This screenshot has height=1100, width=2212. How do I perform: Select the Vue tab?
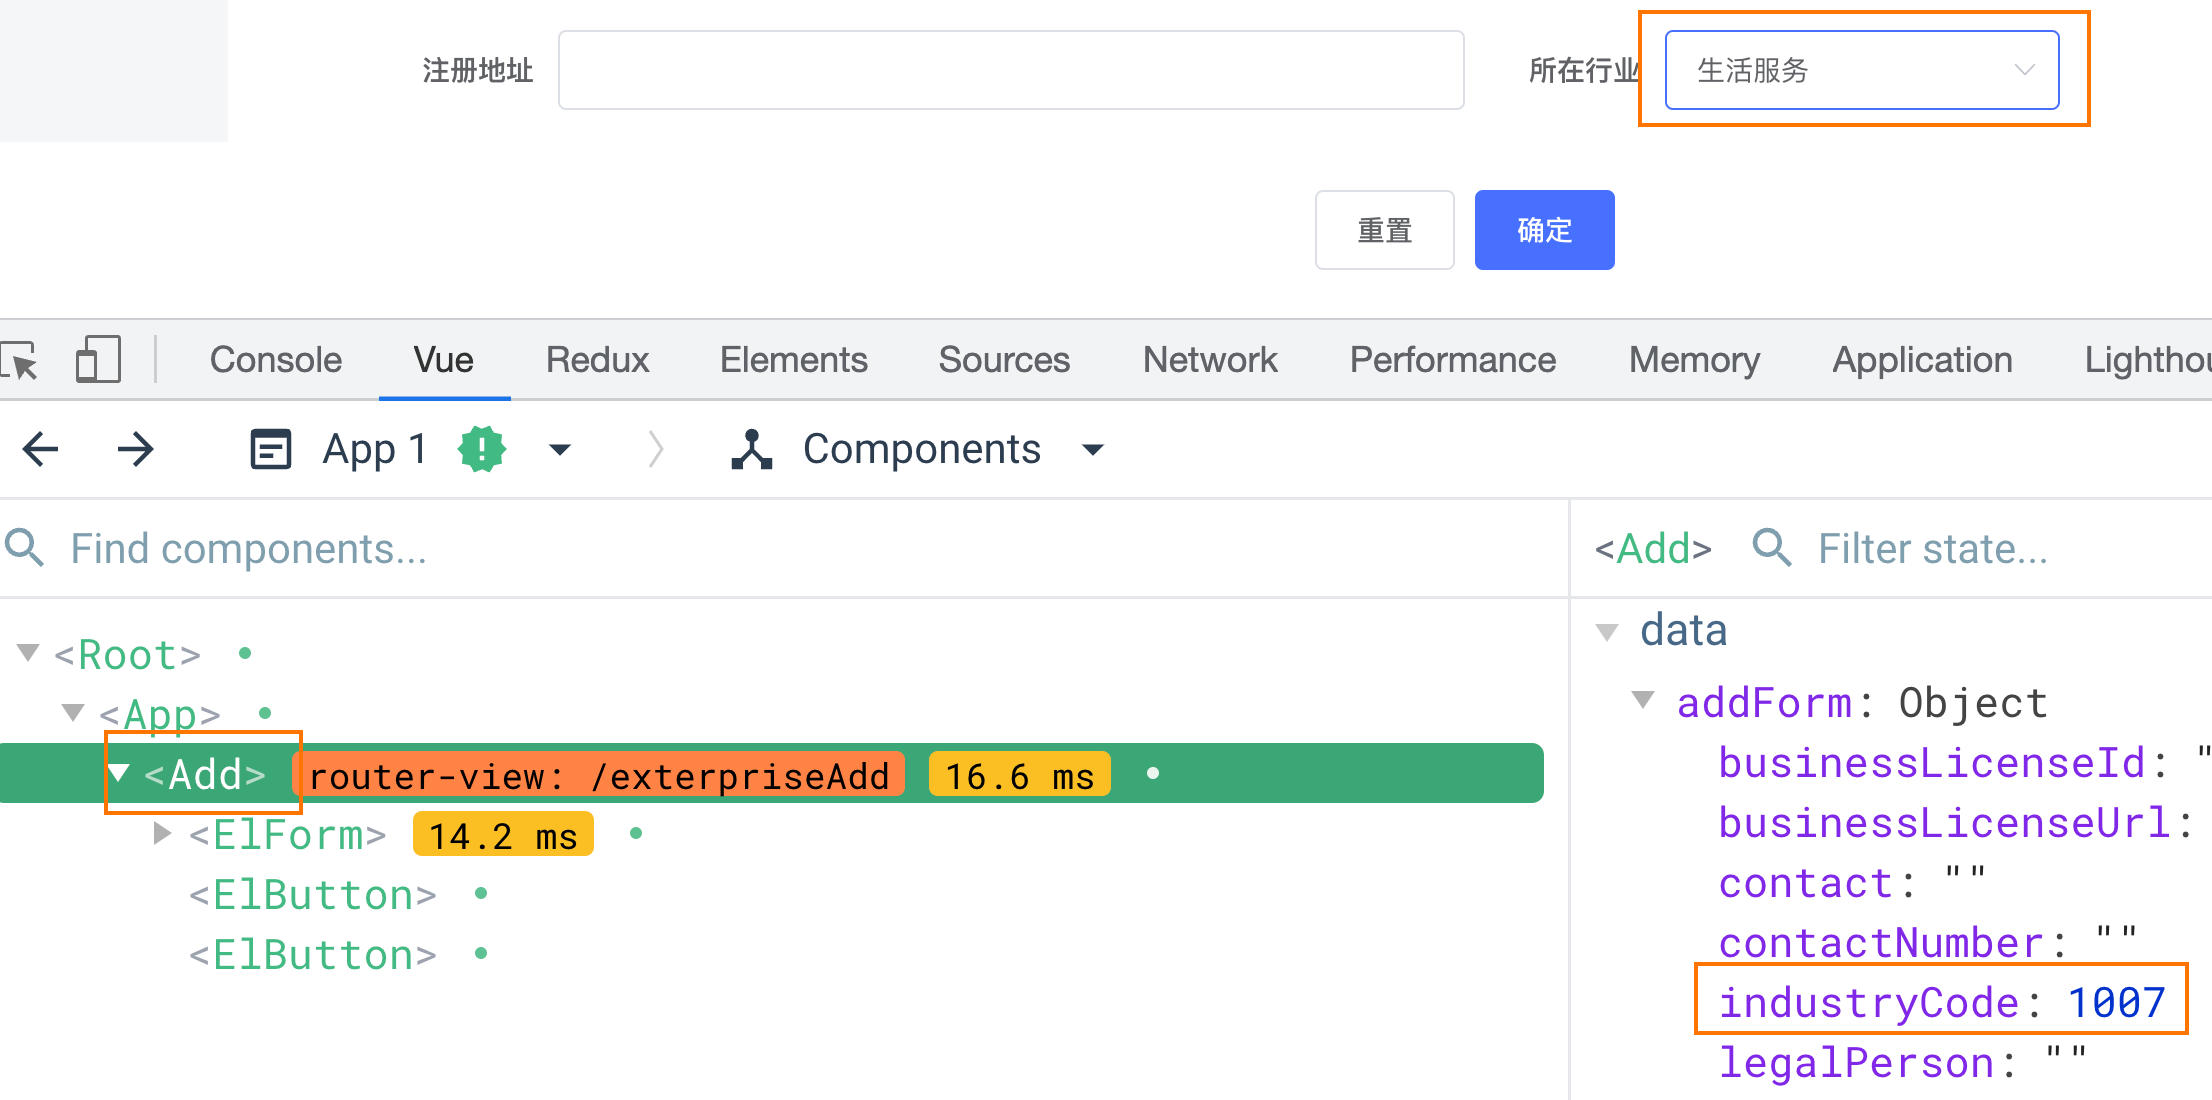444,360
